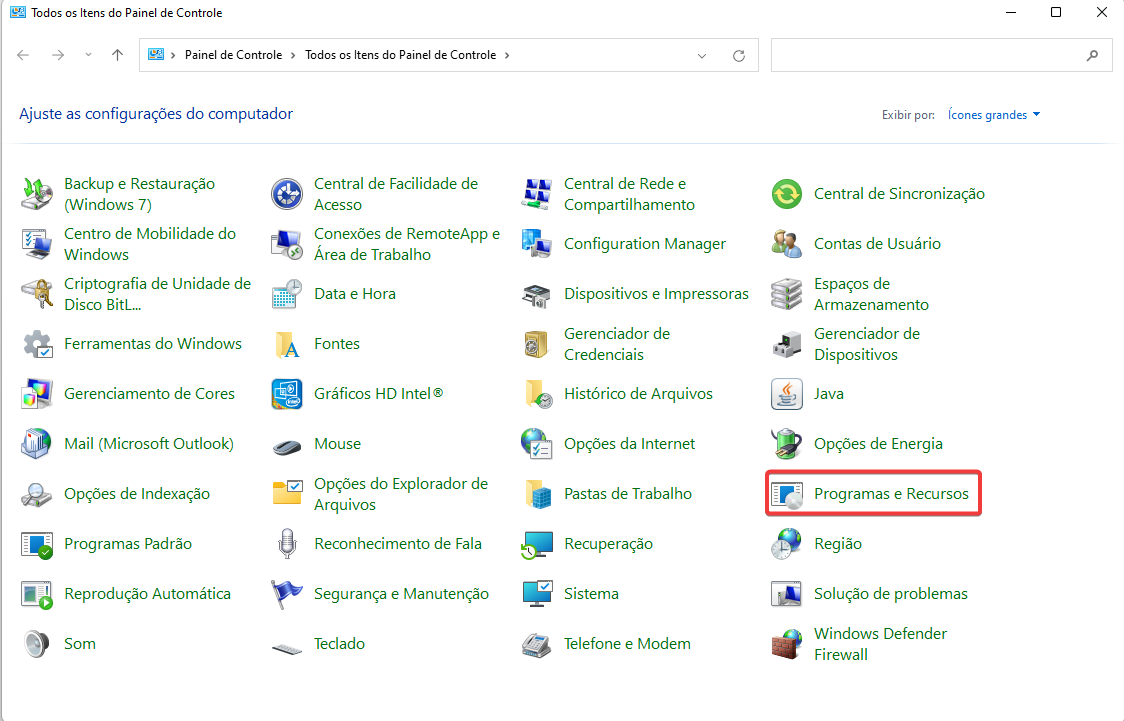
Task: Open the Som speaker icon
Action: pos(37,644)
